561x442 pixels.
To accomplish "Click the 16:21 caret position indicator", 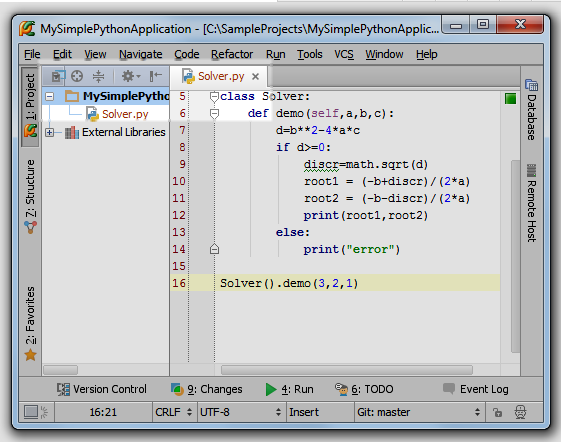I will click(x=103, y=412).
